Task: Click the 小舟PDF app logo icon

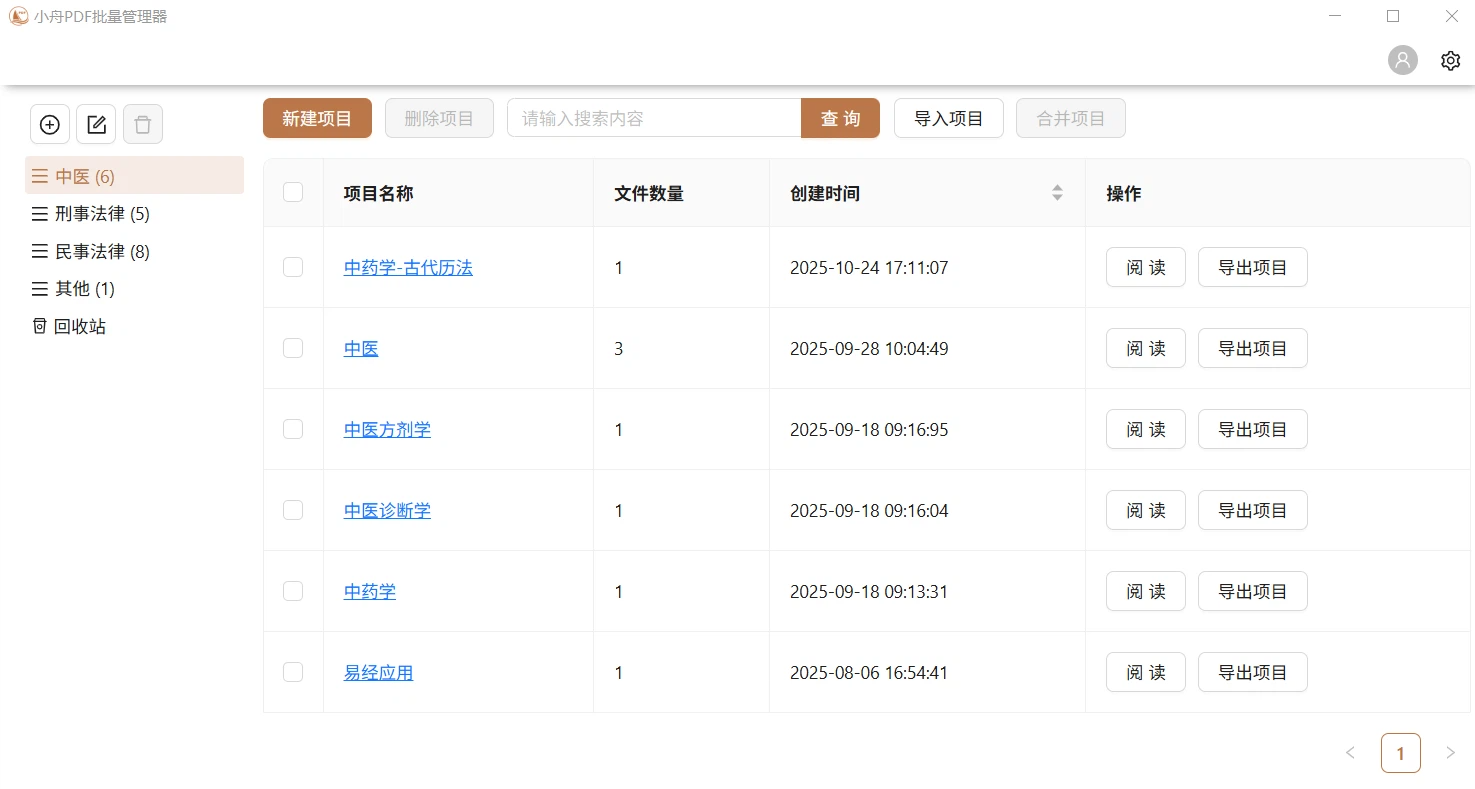Action: pyautogui.click(x=18, y=16)
